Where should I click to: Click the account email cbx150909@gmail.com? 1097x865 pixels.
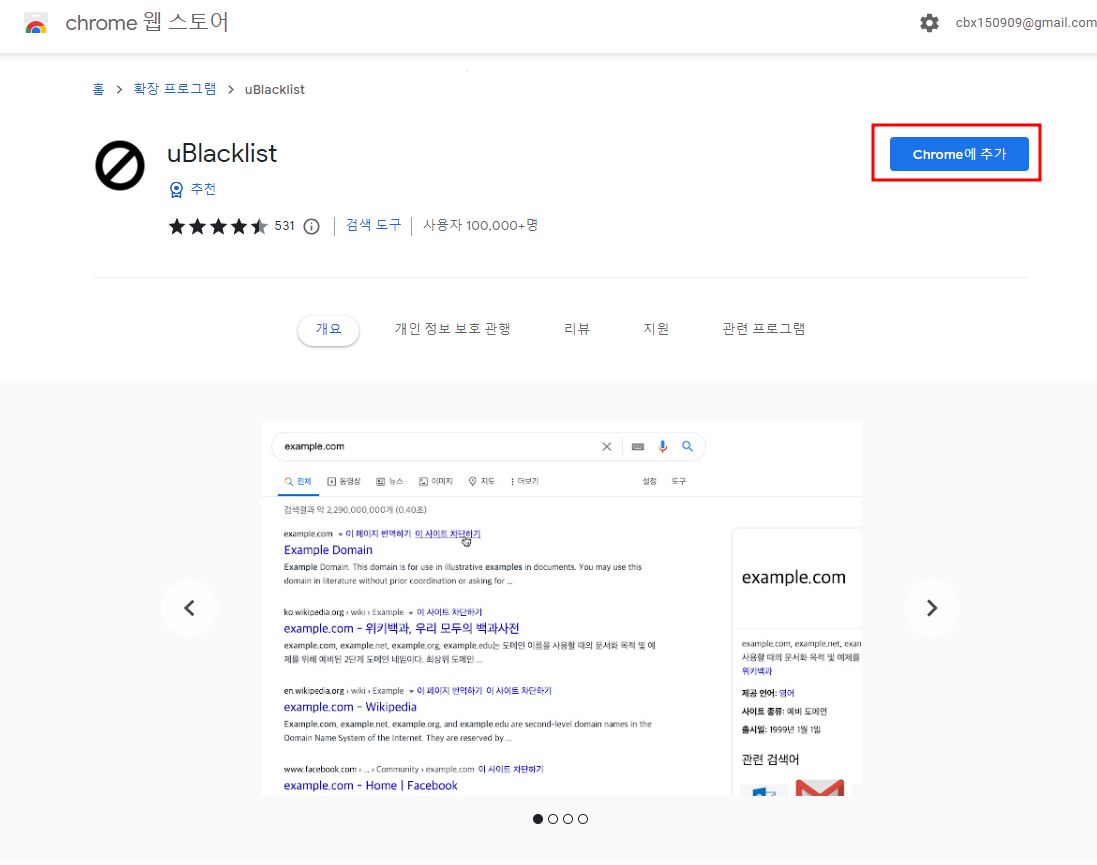[x=1026, y=22]
